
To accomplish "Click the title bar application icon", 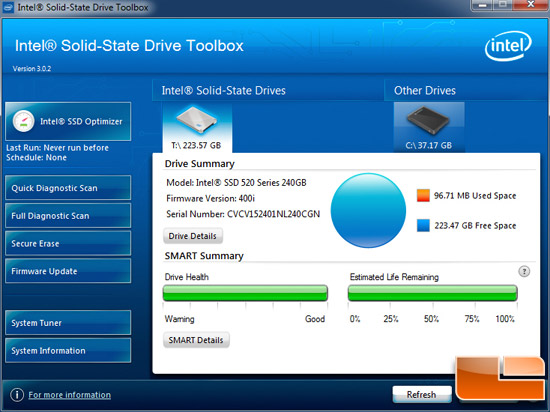I will pyautogui.click(x=8, y=7).
